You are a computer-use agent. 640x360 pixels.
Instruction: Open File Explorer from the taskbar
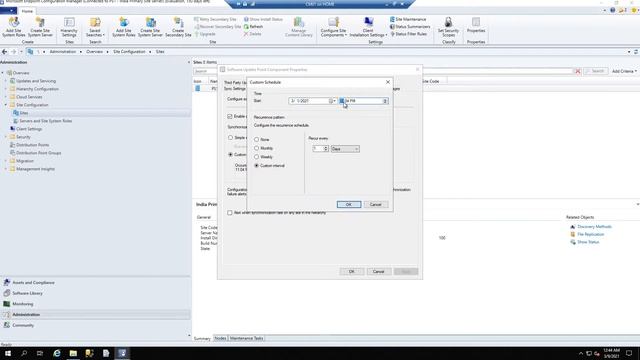[x=73, y=353]
